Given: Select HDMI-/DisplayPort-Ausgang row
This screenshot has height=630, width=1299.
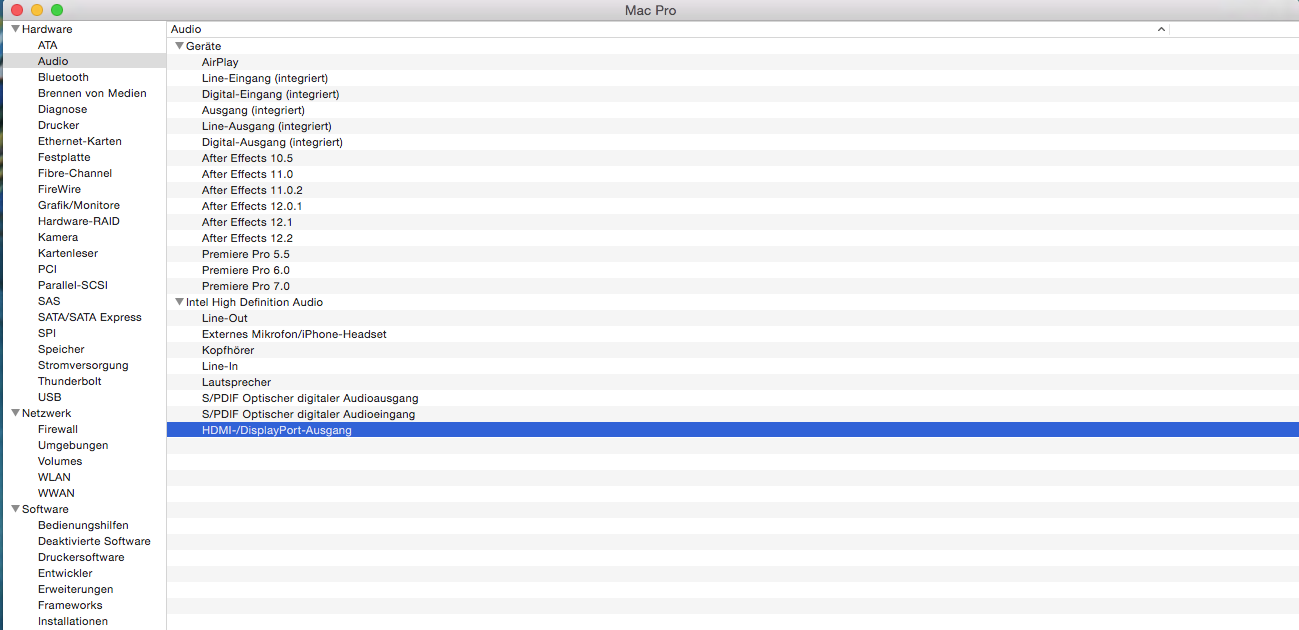Looking at the screenshot, I should pyautogui.click(x=732, y=430).
